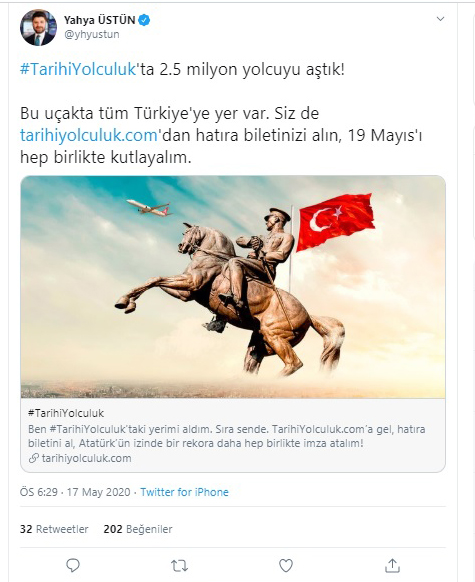Click the card title #TarihiYolculuk
475x582 pixels.
pos(66,413)
